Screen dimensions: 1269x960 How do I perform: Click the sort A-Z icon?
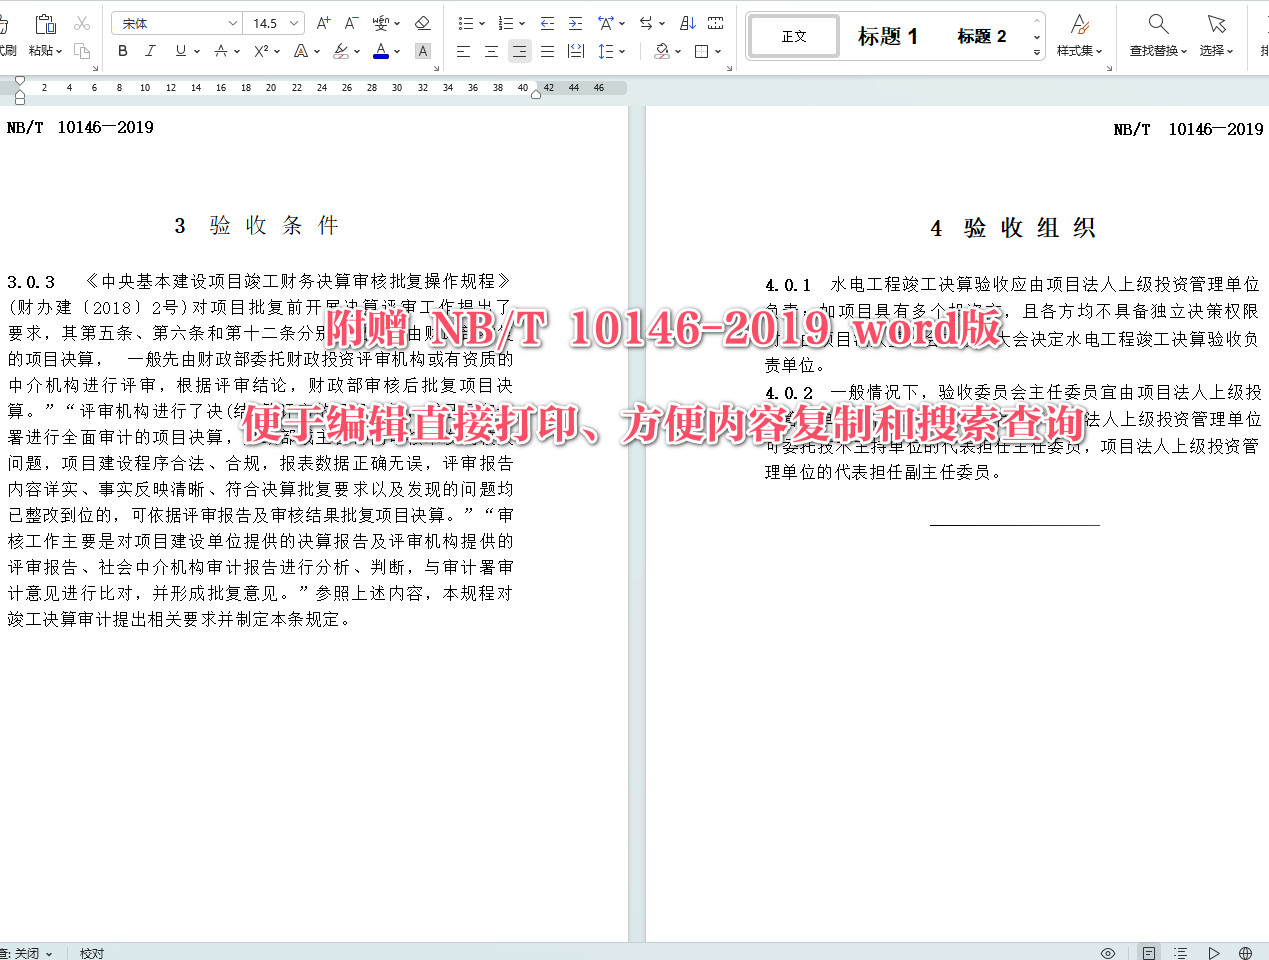click(688, 22)
